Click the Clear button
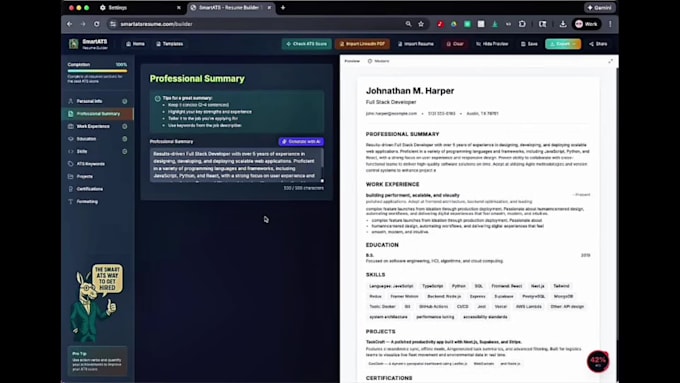 click(455, 44)
